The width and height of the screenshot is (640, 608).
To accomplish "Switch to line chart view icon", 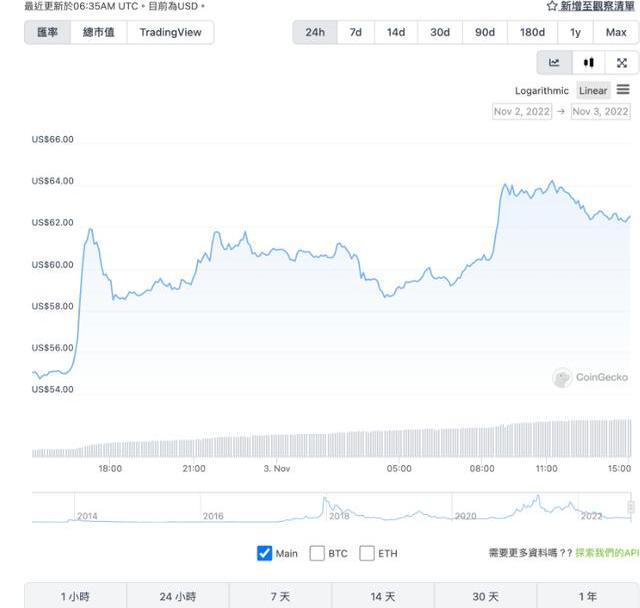I will click(554, 63).
